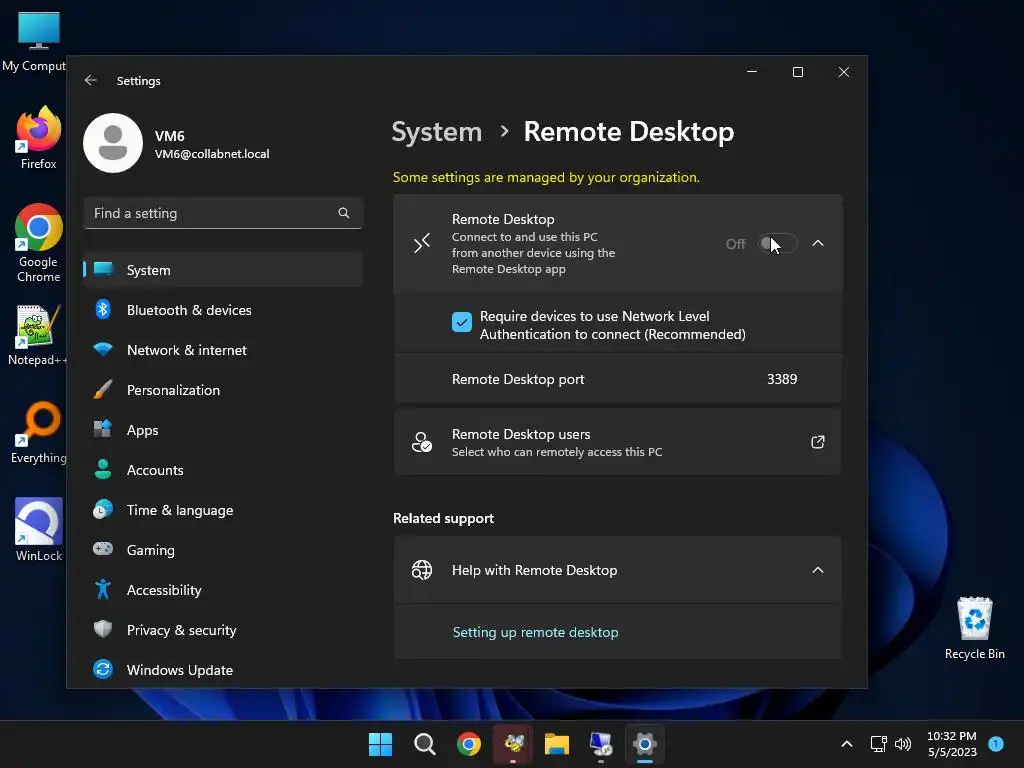Open Apps settings category
This screenshot has height=768, width=1024.
tap(223, 430)
